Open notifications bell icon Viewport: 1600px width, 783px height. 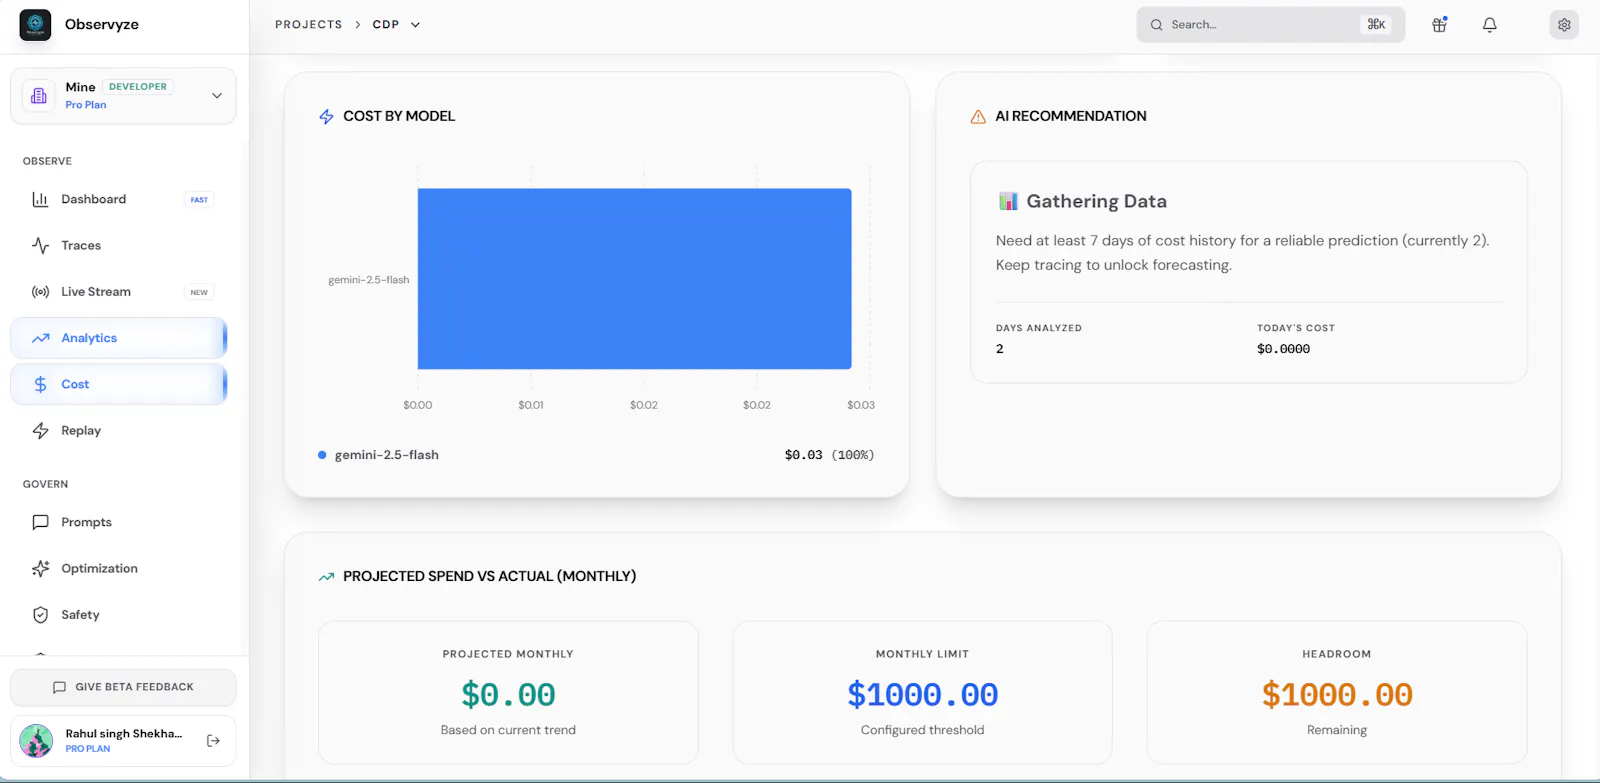click(1489, 25)
